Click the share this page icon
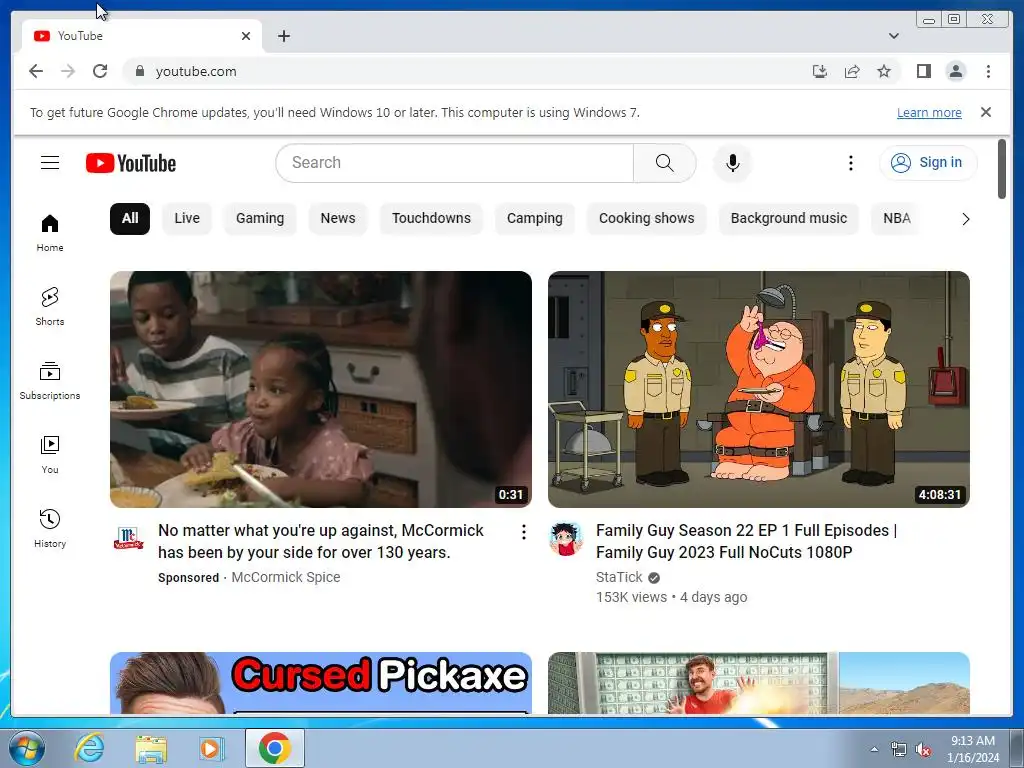The image size is (1024, 768). pyautogui.click(x=852, y=71)
